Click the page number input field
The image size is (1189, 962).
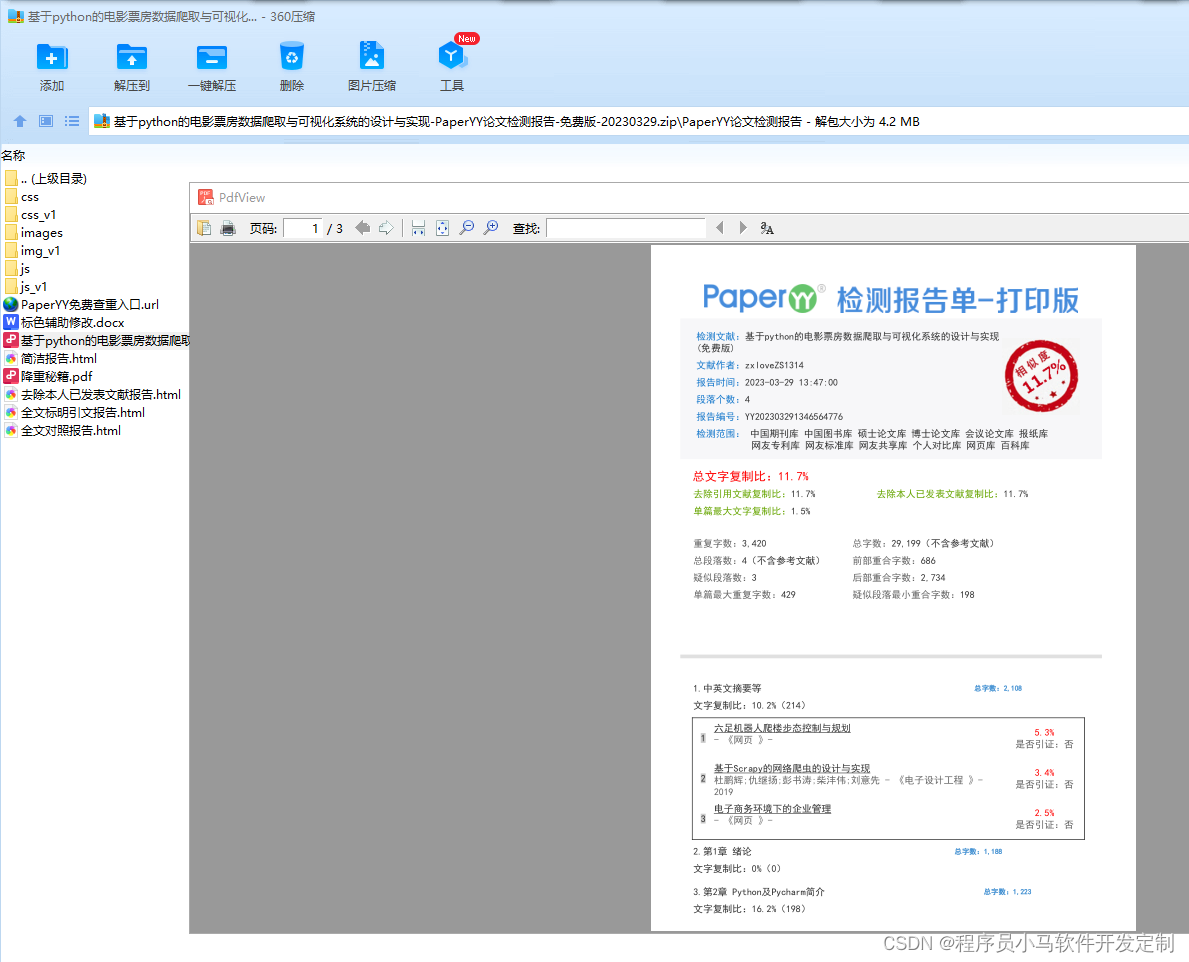[303, 228]
